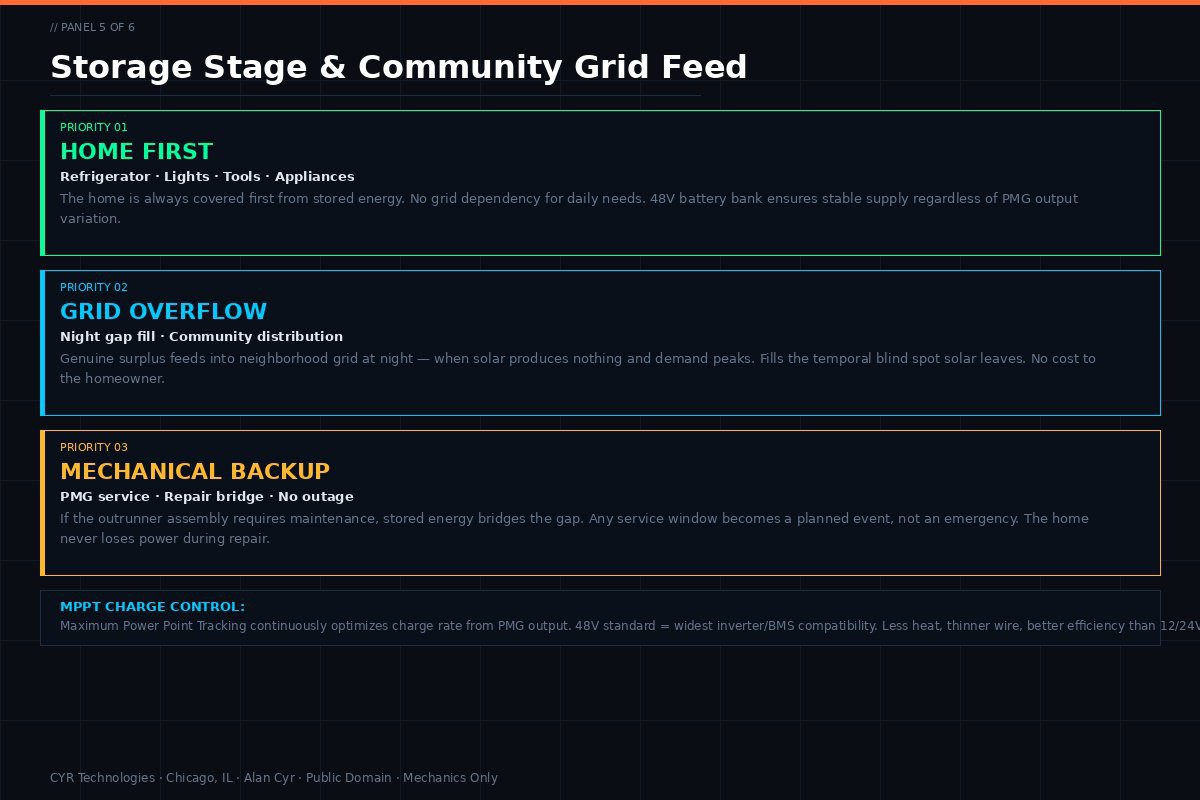Click the "MPPT CHARGE CONTROL:" heading
Screen dimensions: 1200x800
pos(152,607)
